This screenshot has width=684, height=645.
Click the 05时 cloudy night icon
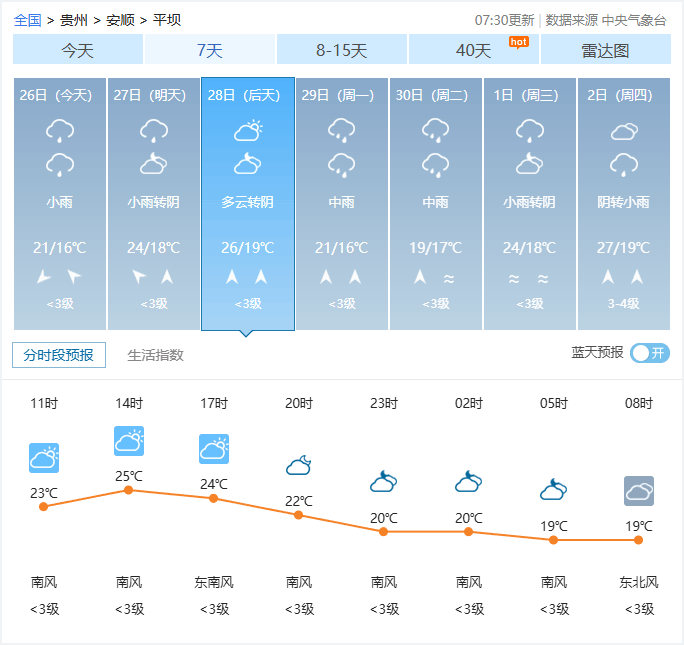(554, 490)
